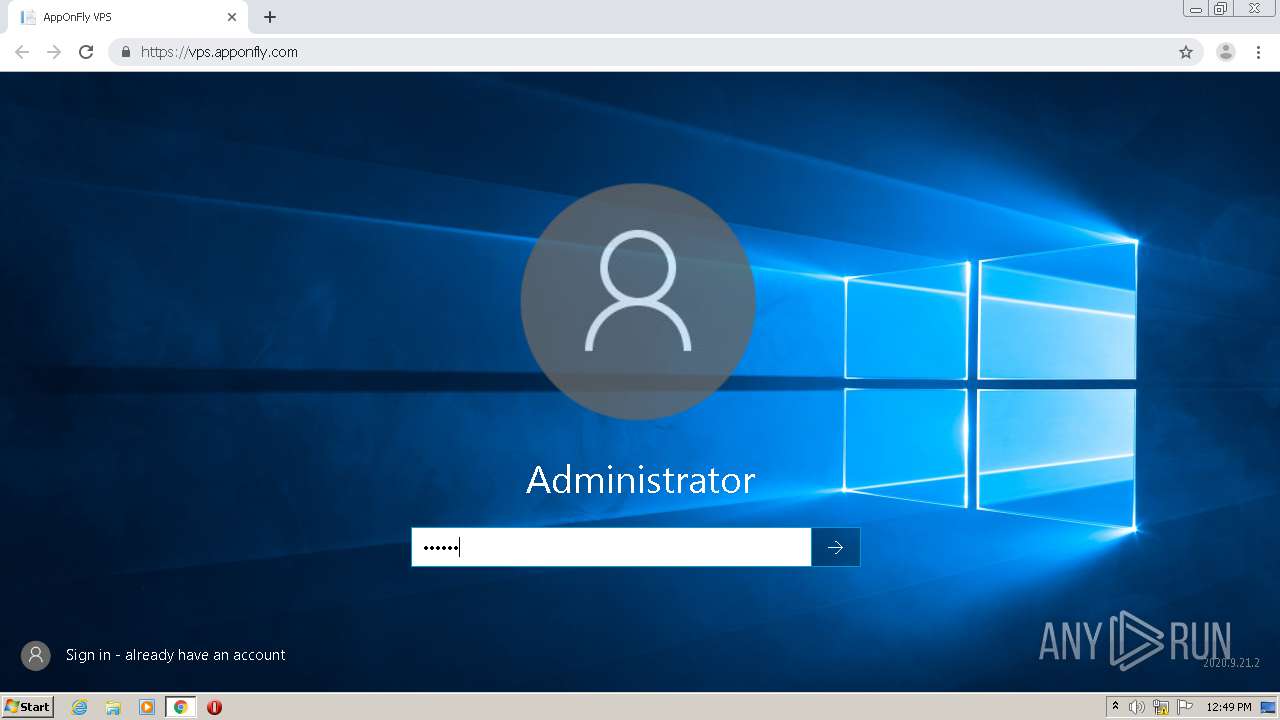
Task: Open Windows Explorer from the taskbar
Action: 113,707
